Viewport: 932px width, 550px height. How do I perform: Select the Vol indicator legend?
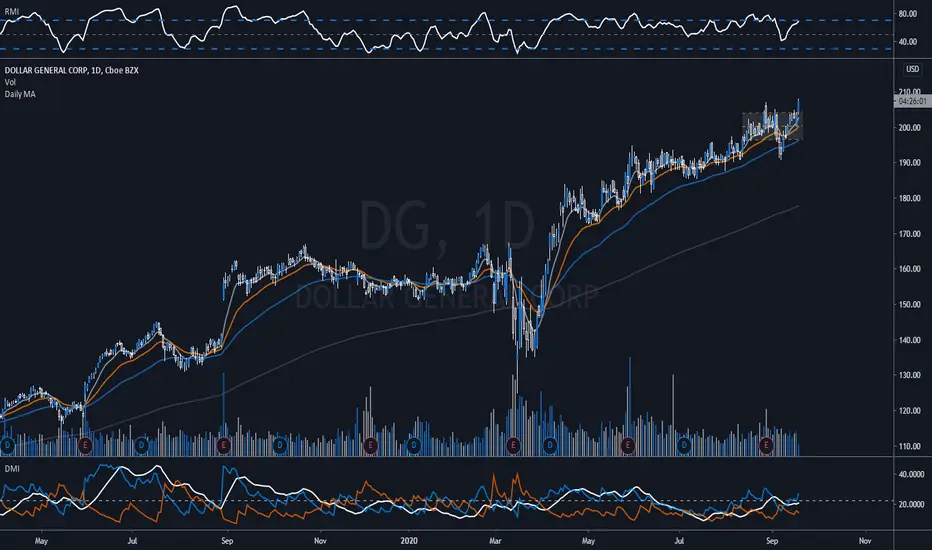[10, 82]
